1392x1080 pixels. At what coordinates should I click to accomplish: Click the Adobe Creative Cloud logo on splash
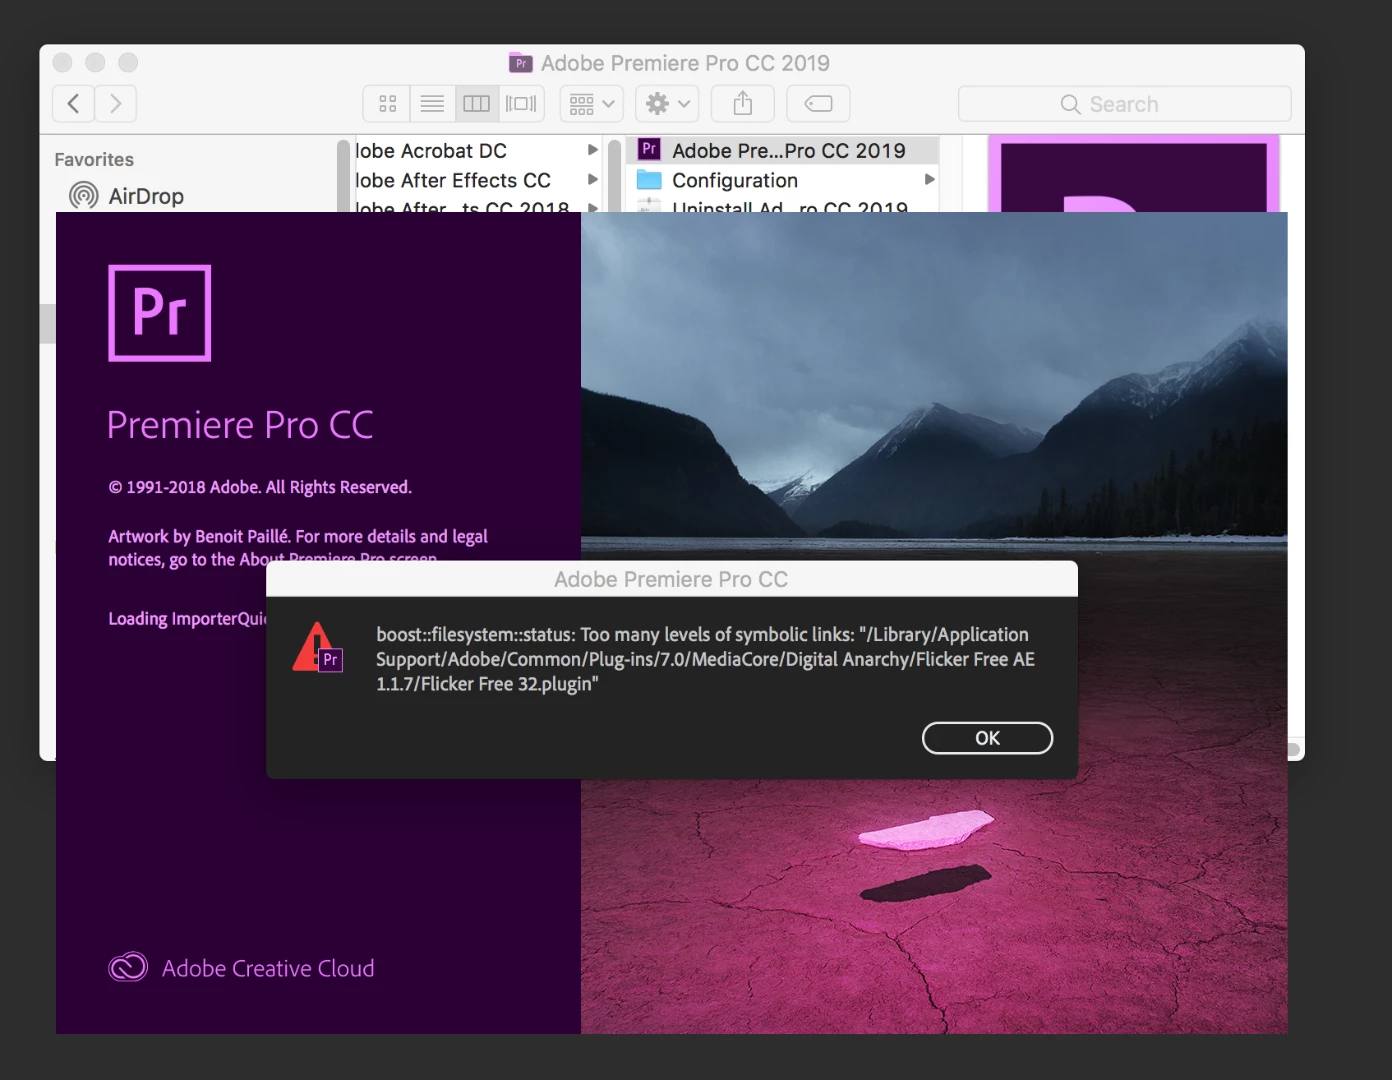pos(128,967)
